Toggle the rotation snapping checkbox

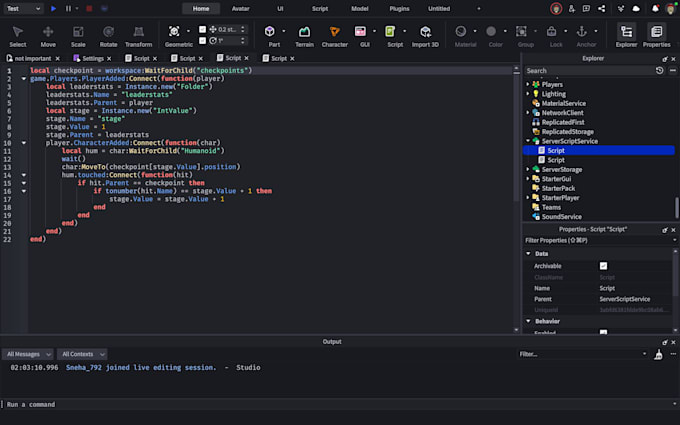202,40
